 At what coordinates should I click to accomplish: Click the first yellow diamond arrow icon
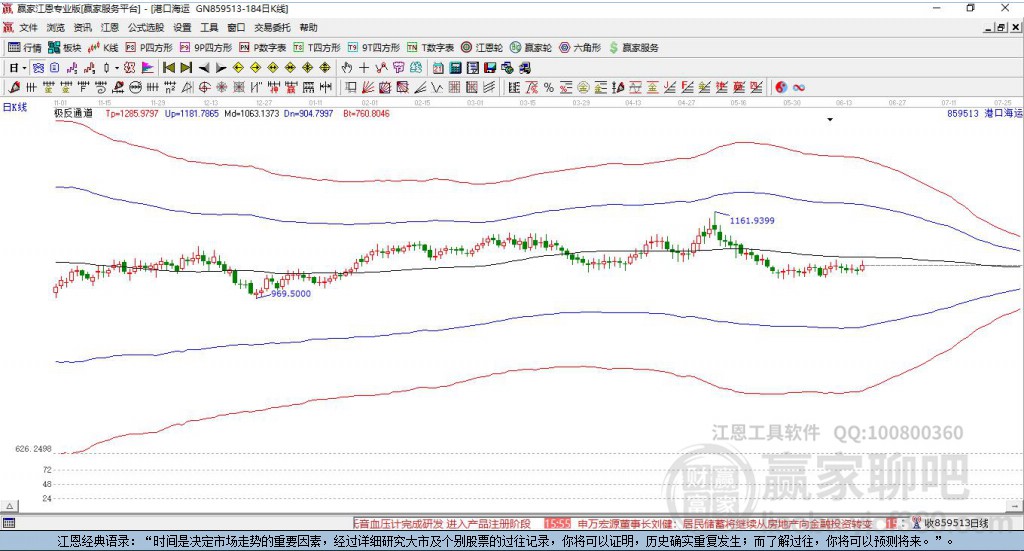(238, 68)
